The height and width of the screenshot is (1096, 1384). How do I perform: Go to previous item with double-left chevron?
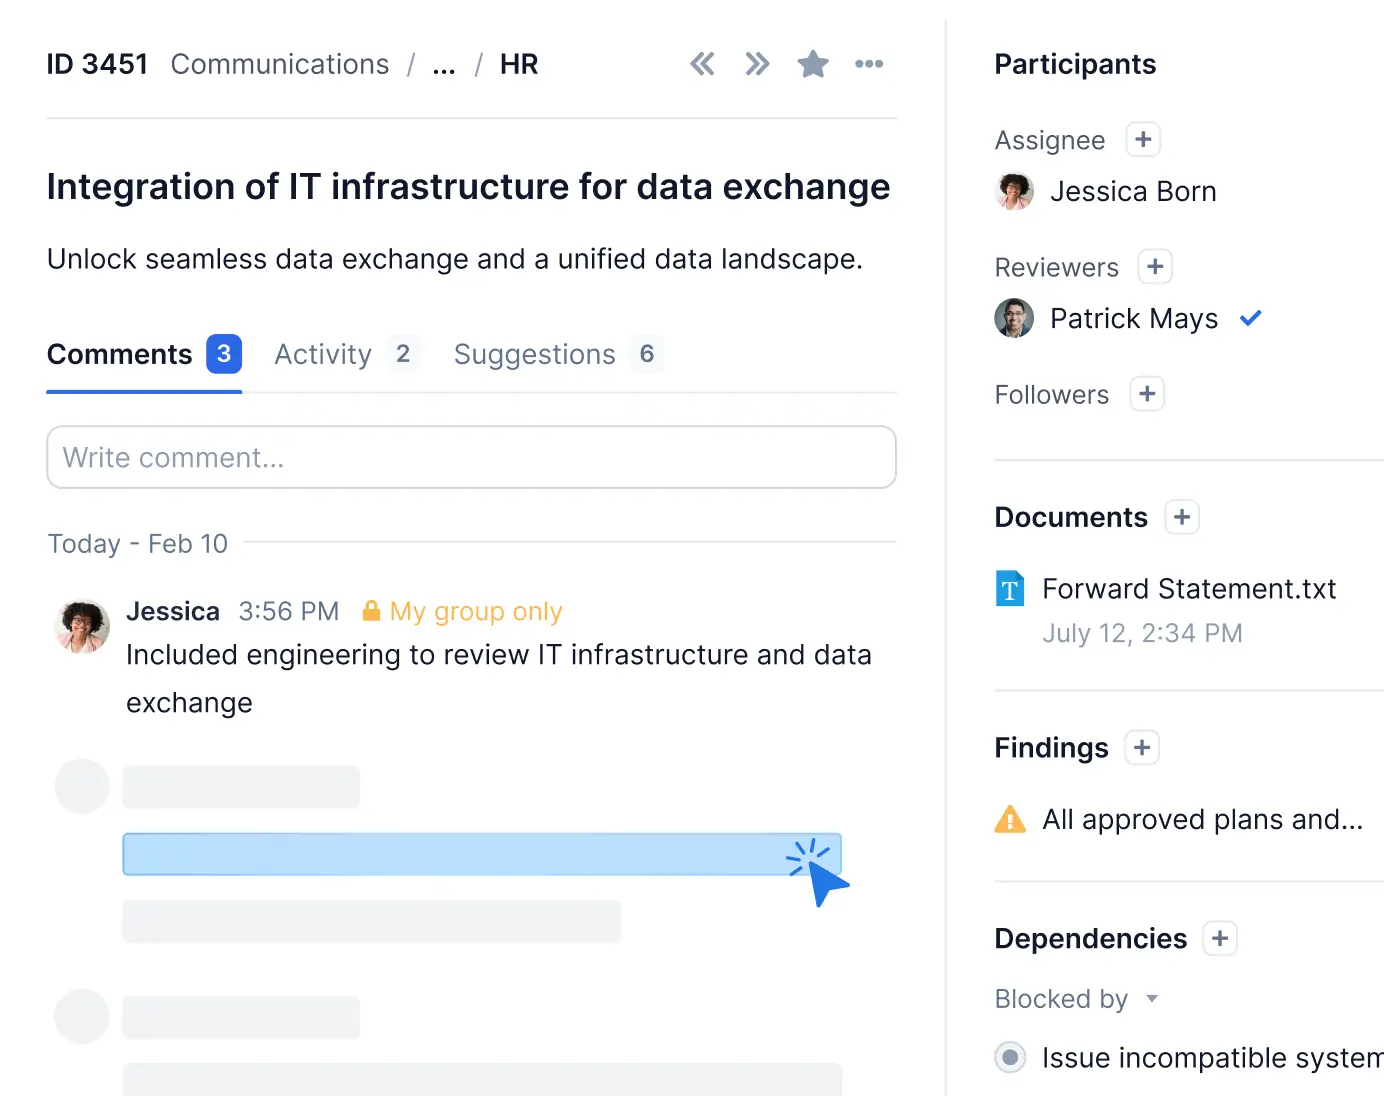click(702, 65)
